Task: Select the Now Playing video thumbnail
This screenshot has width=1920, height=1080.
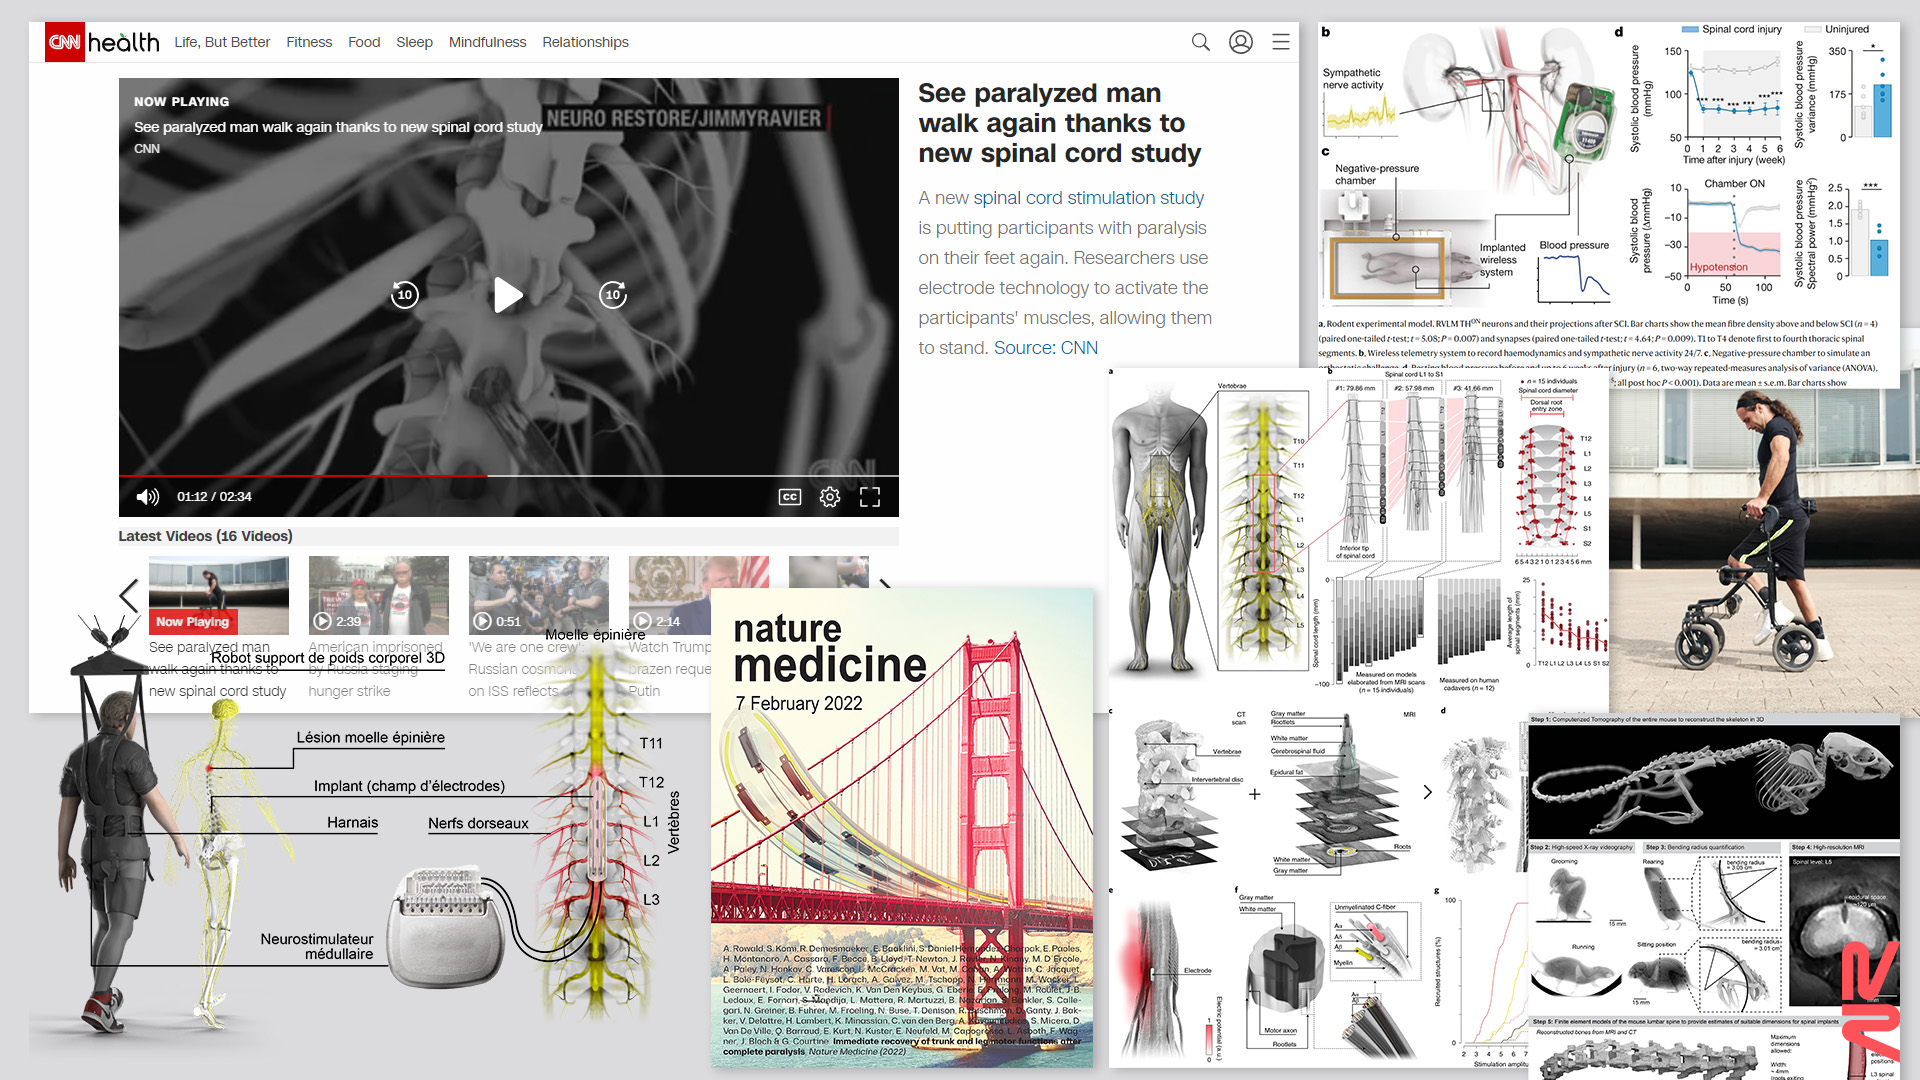Action: point(218,596)
